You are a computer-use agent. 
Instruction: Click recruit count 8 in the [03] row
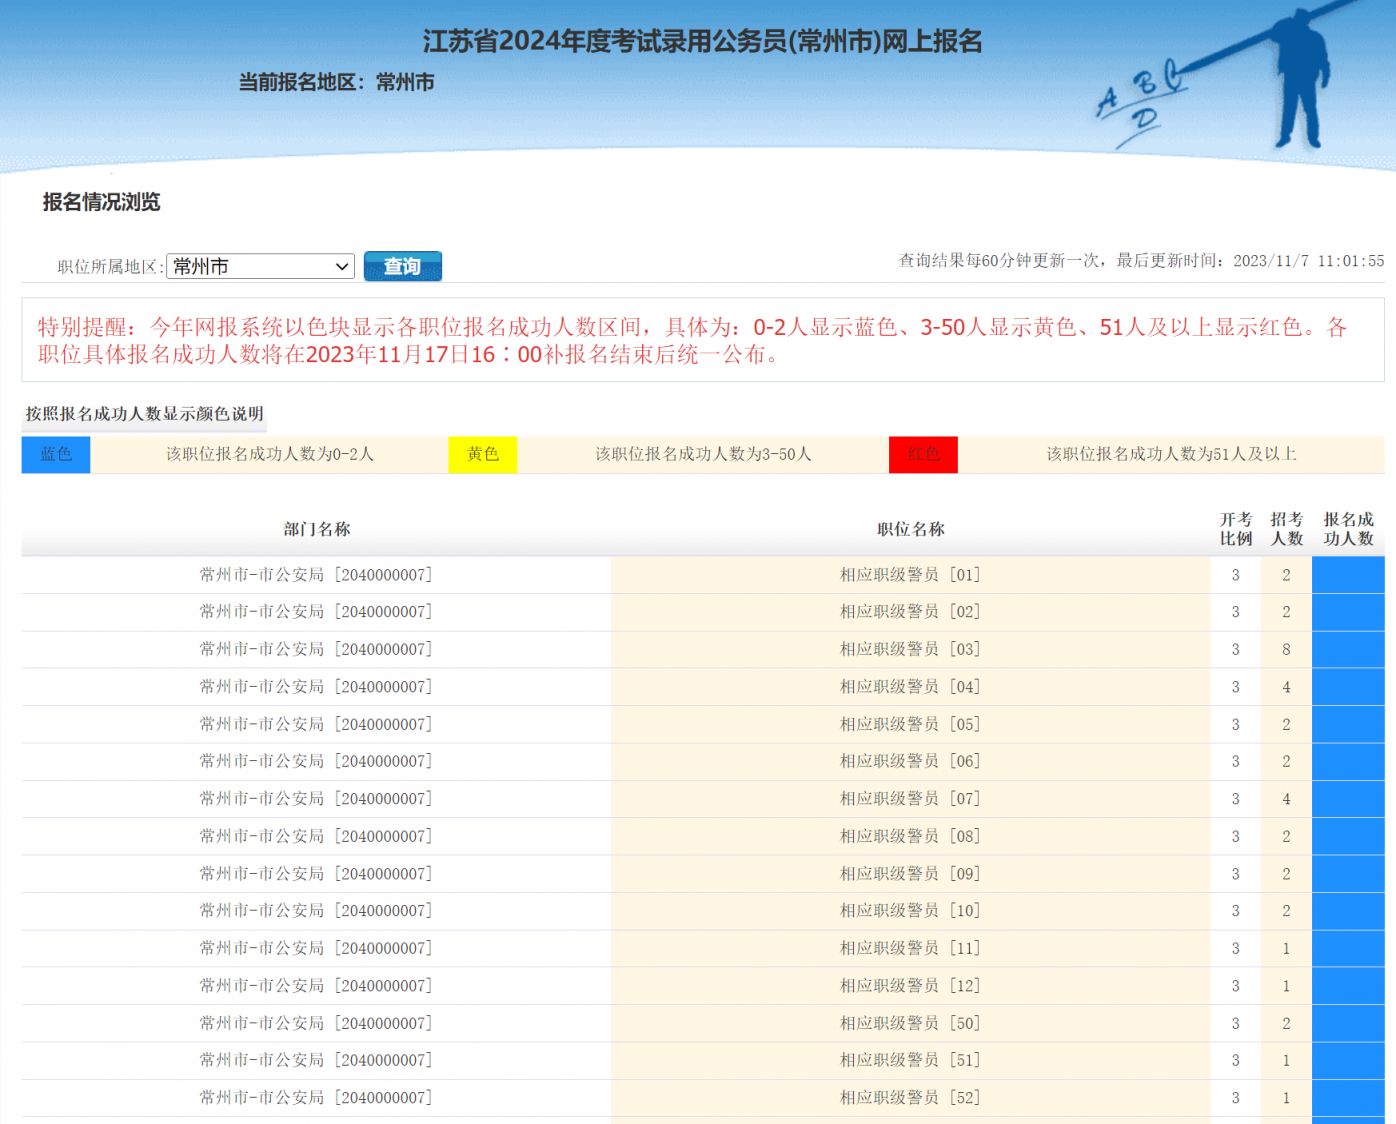[1287, 650]
